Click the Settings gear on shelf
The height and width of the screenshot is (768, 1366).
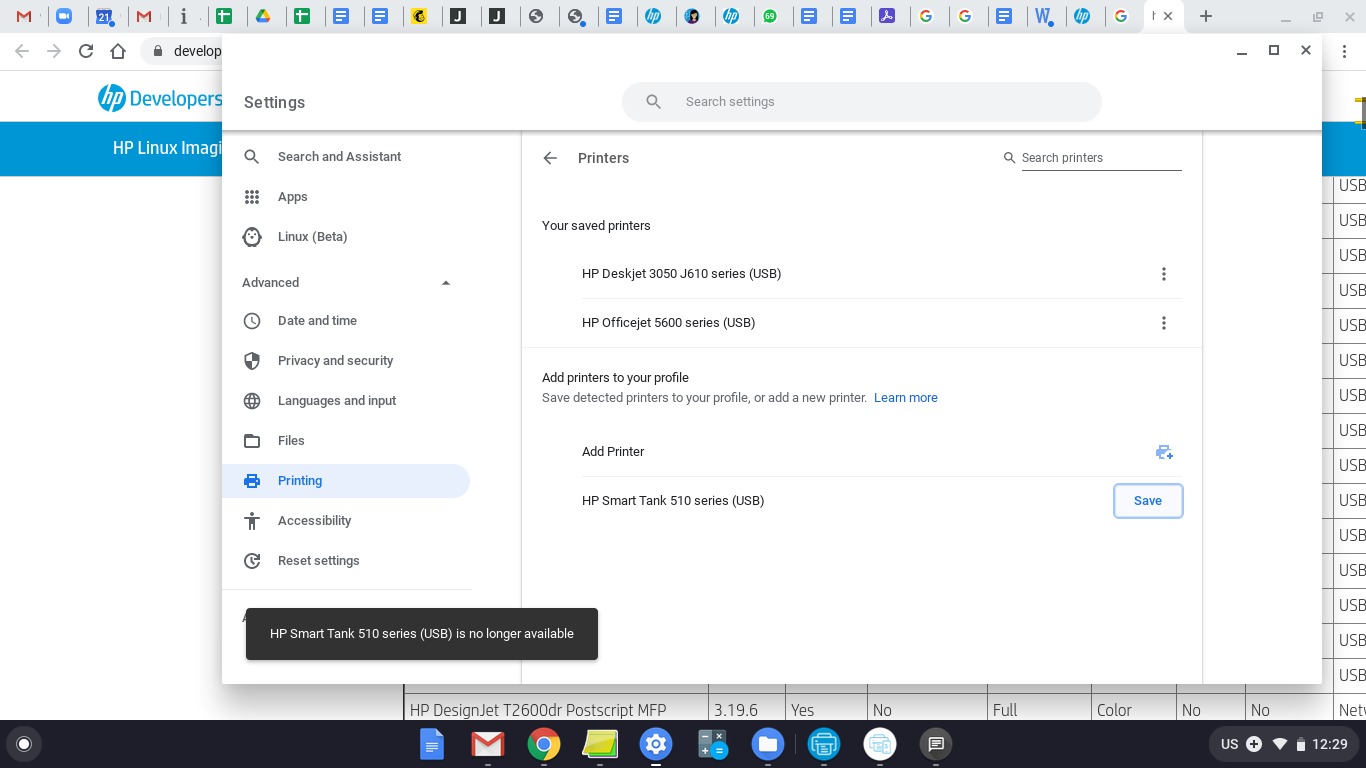[656, 744]
